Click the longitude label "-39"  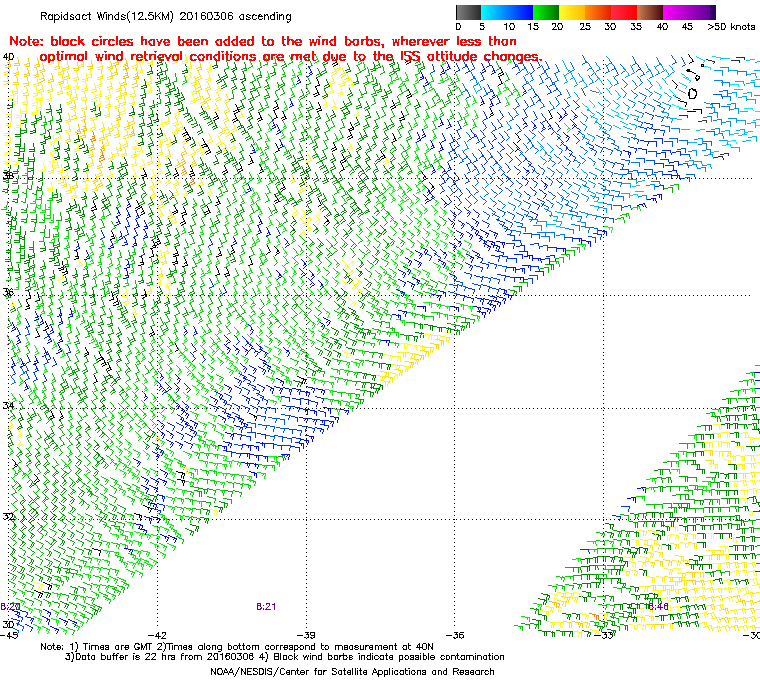pyautogui.click(x=306, y=635)
